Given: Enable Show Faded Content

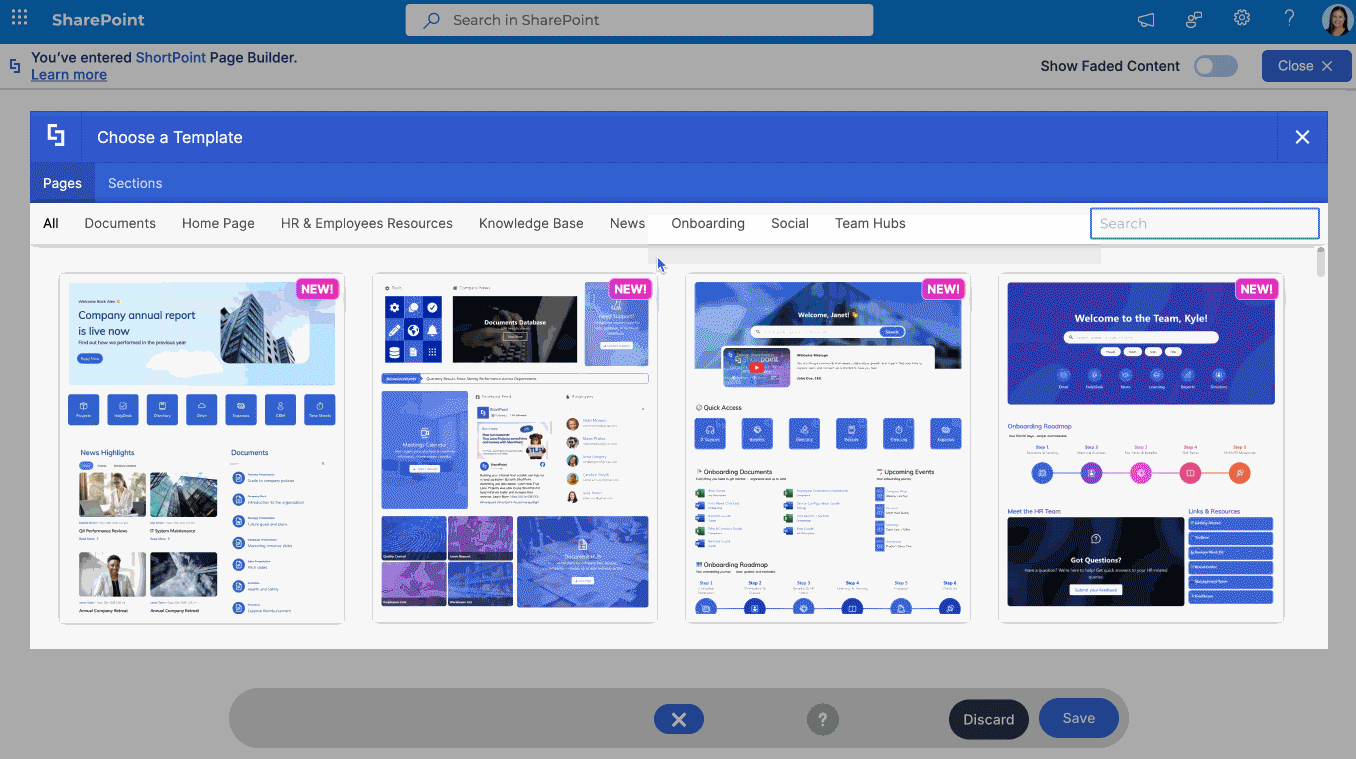Looking at the screenshot, I should point(1214,65).
